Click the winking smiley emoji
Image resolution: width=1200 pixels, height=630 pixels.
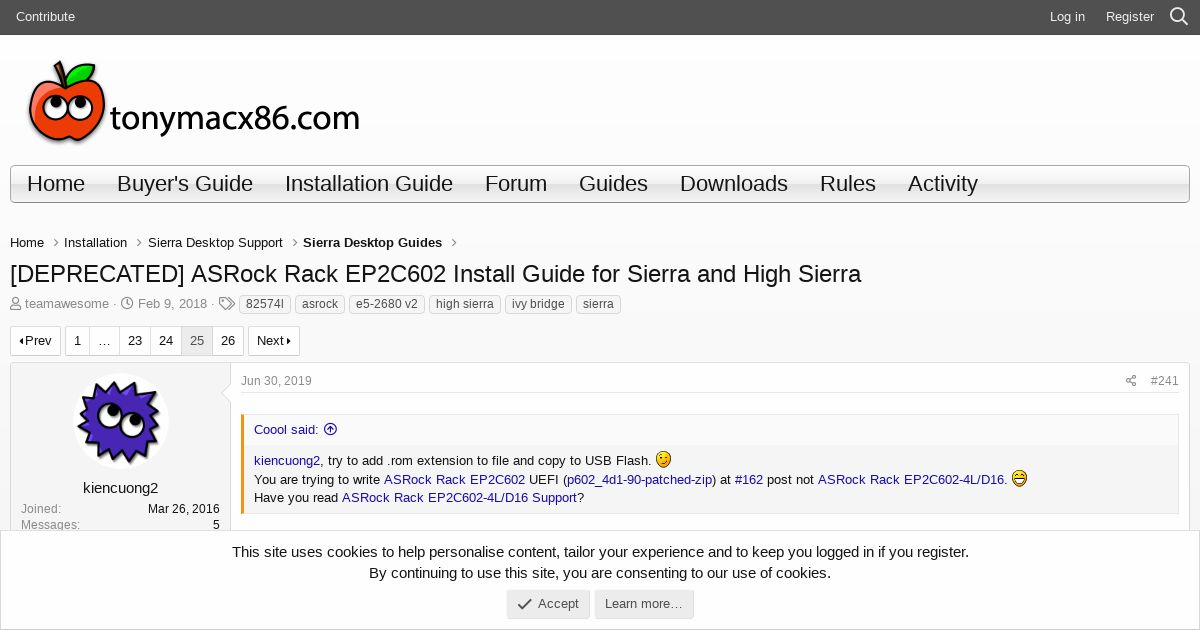663,459
